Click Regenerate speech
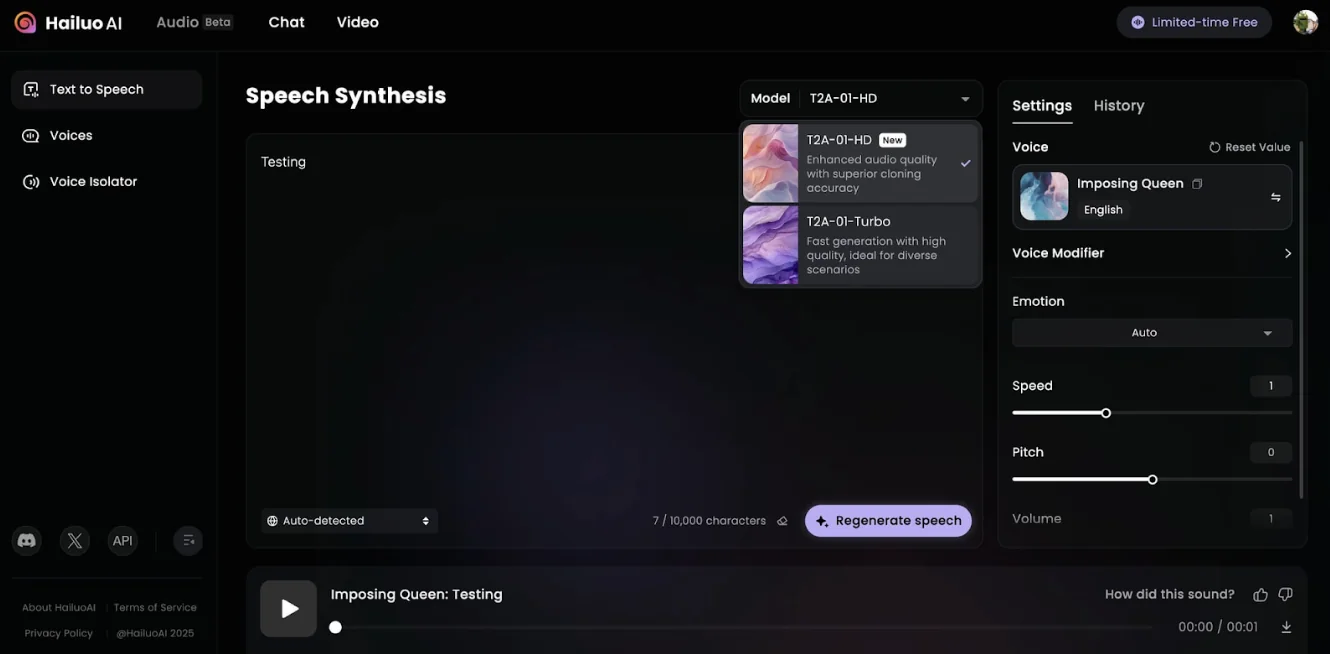The width and height of the screenshot is (1330, 654). point(888,521)
